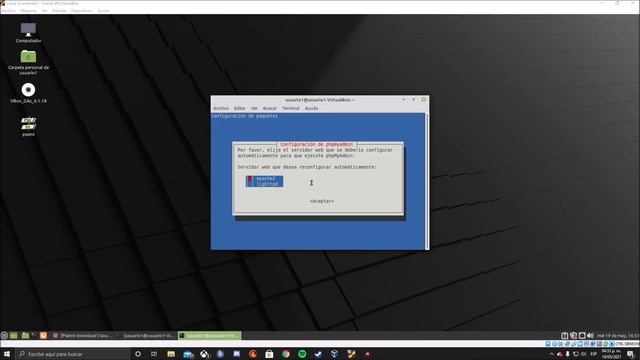Open the VirtualBox icon on taskbar
Viewport: 640px width, 360px height.
[x=335, y=354]
